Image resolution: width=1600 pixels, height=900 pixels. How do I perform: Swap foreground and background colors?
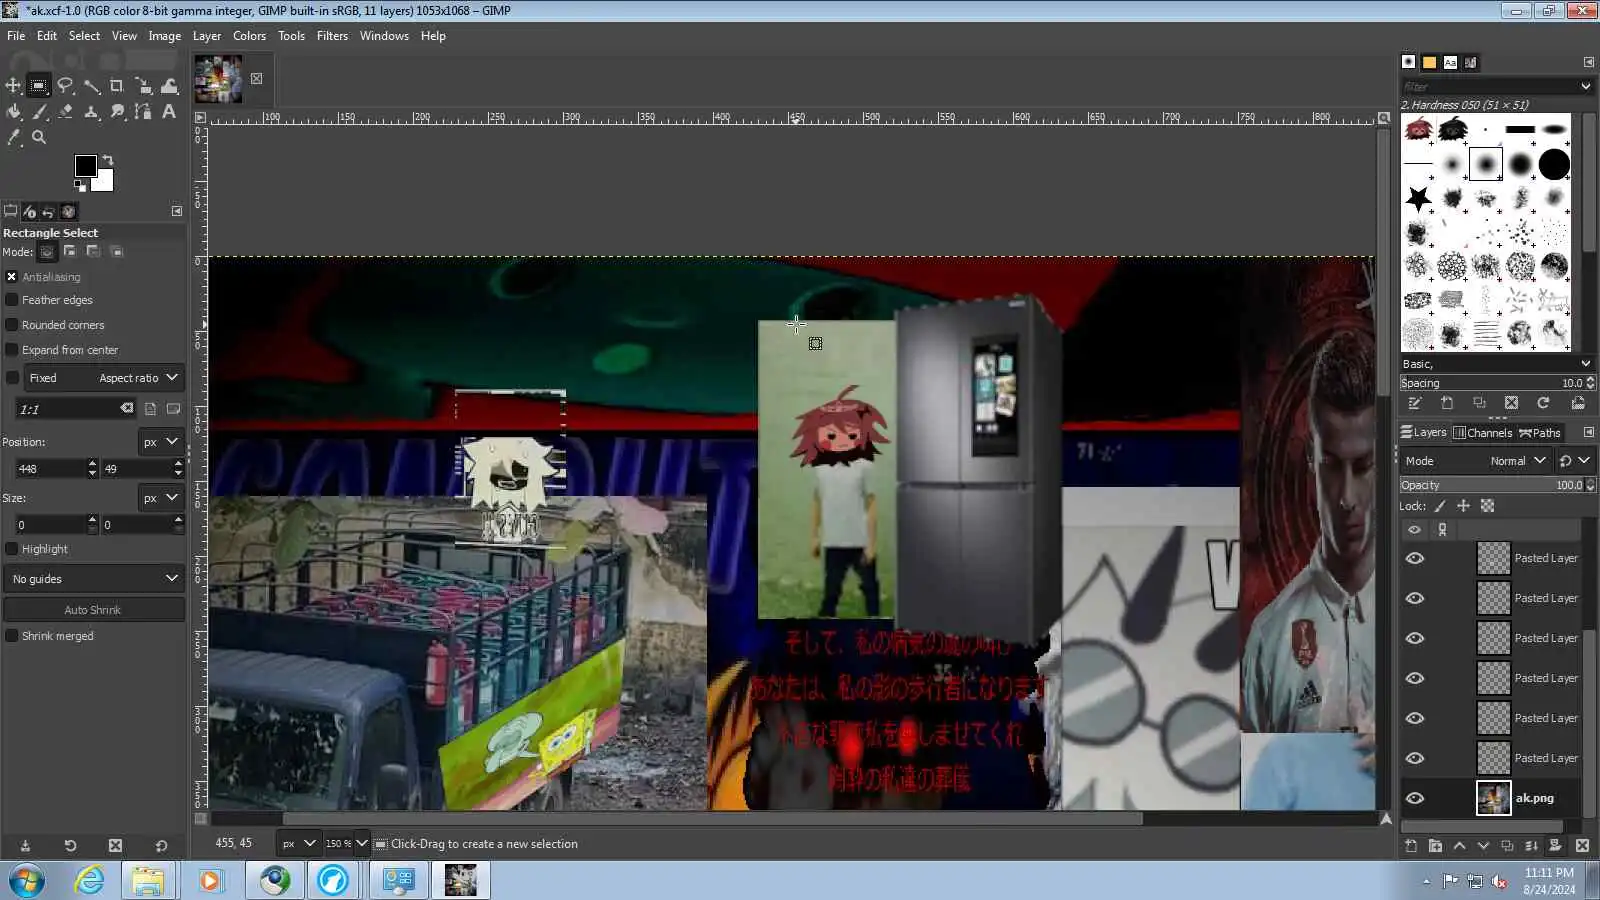(108, 160)
